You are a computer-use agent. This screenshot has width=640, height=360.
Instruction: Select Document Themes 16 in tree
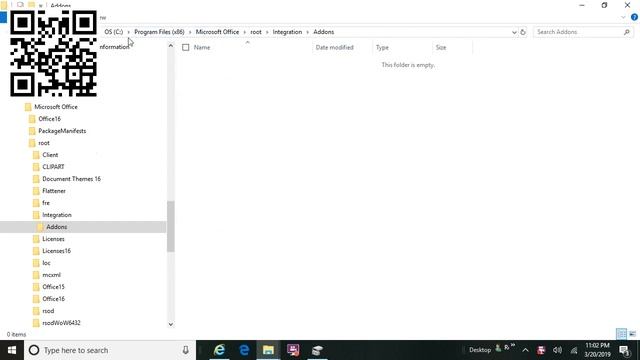71,179
